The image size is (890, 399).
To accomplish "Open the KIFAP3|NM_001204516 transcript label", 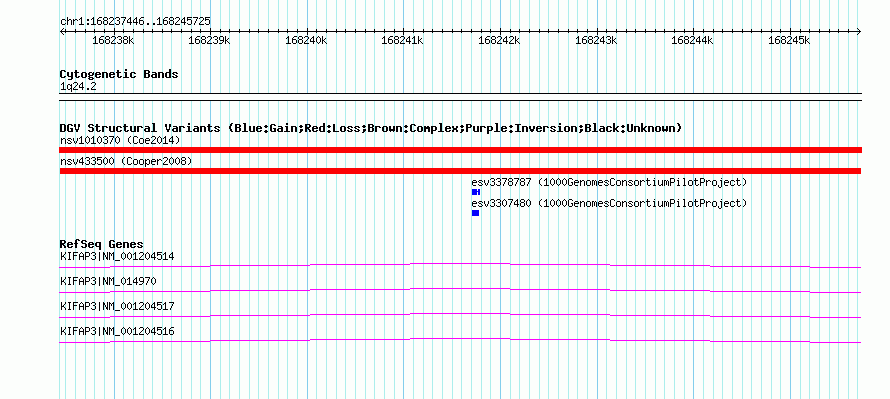I will coord(117,331).
